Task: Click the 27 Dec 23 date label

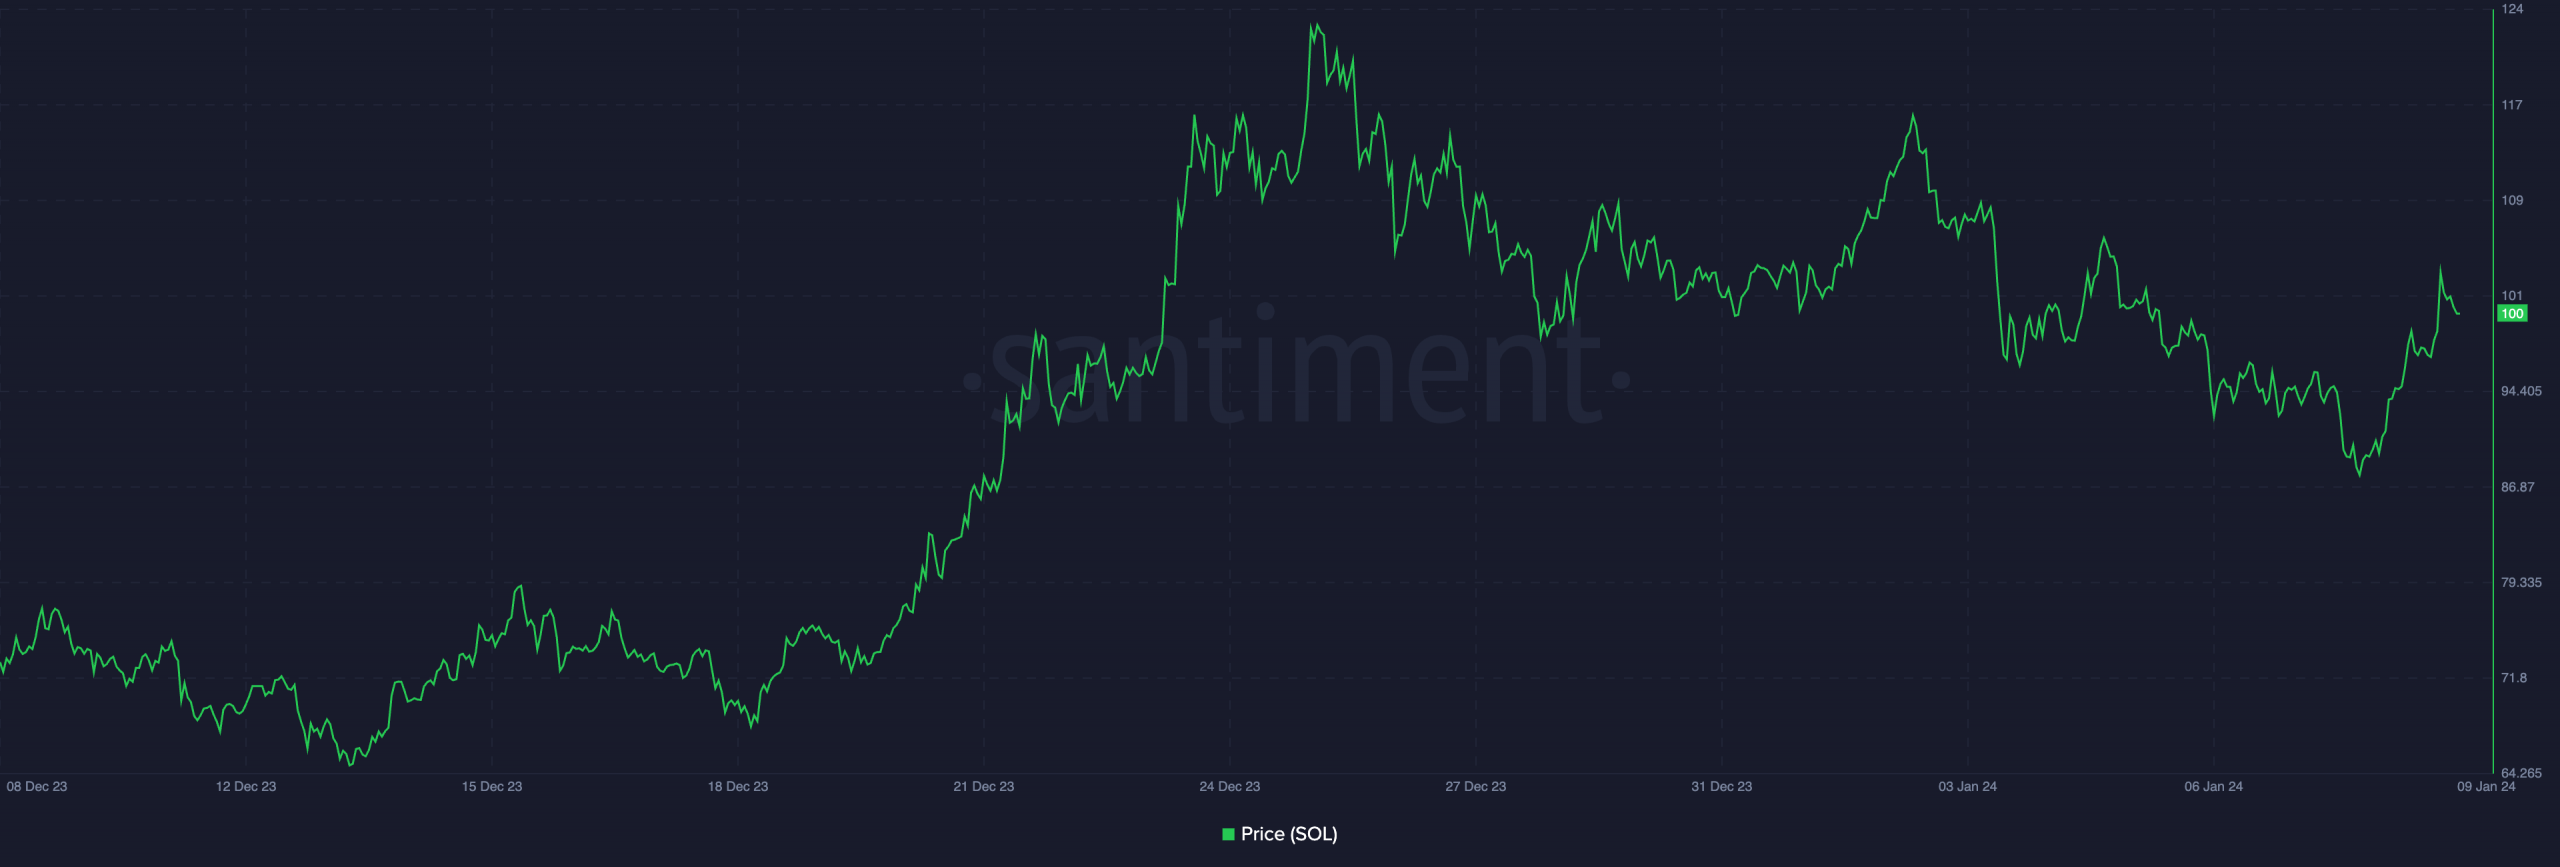Action: [x=1476, y=787]
